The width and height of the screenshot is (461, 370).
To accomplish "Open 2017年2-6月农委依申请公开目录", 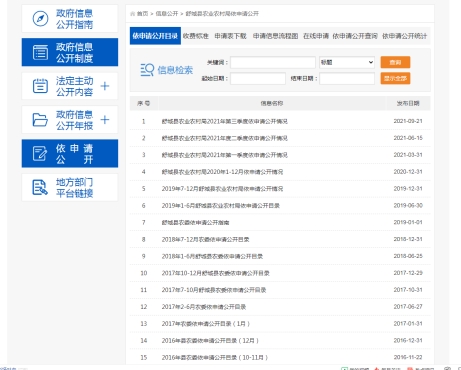I will (x=204, y=307).
